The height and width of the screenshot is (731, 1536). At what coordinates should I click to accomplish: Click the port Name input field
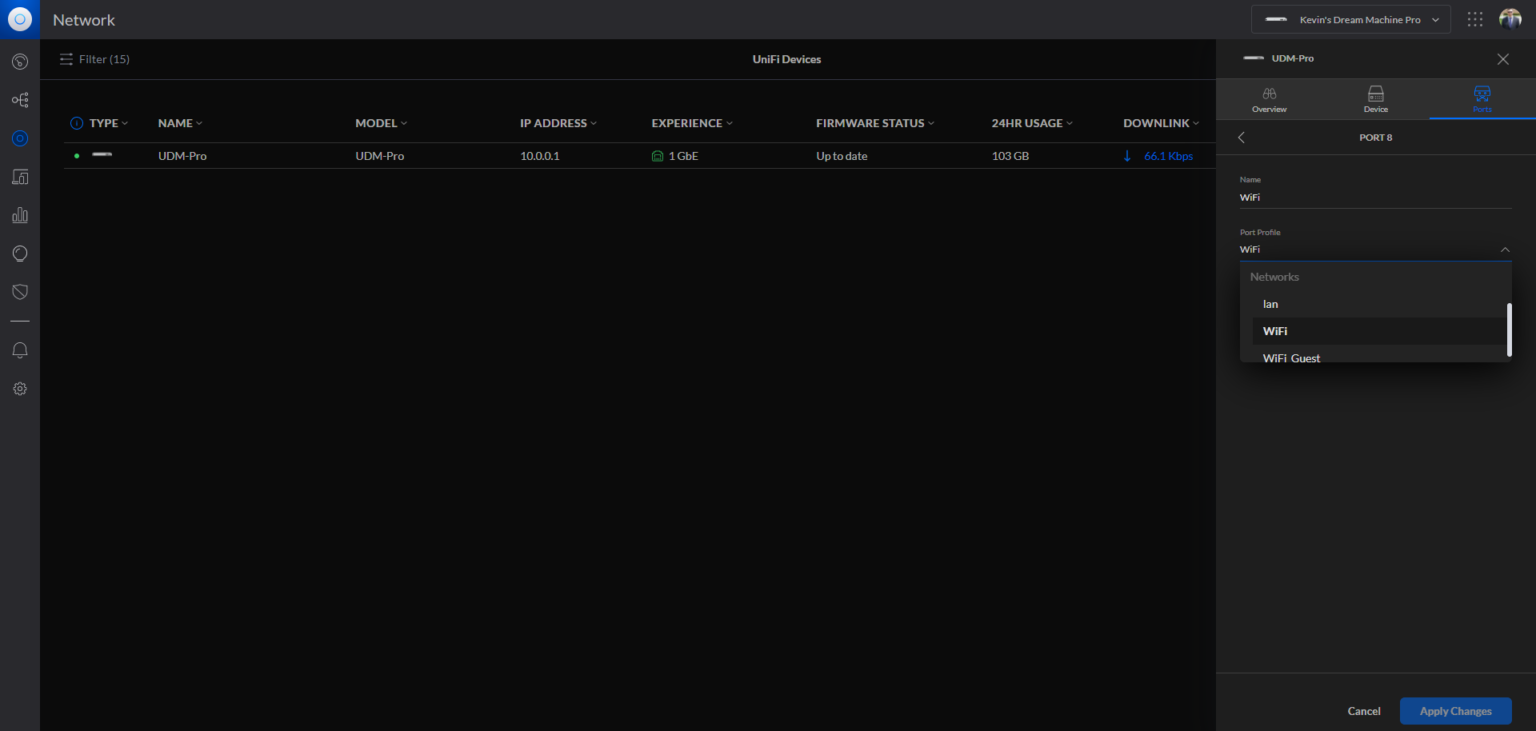[1376, 197]
